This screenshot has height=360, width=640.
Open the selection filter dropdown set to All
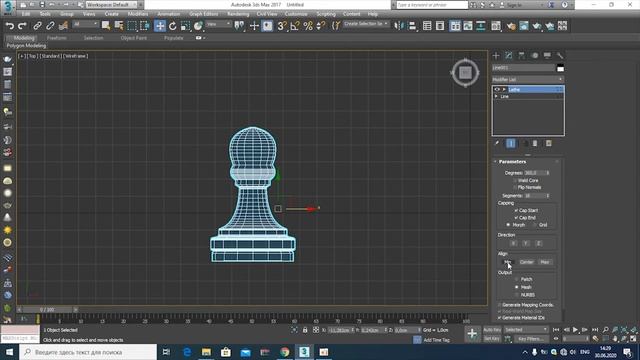click(x=85, y=24)
